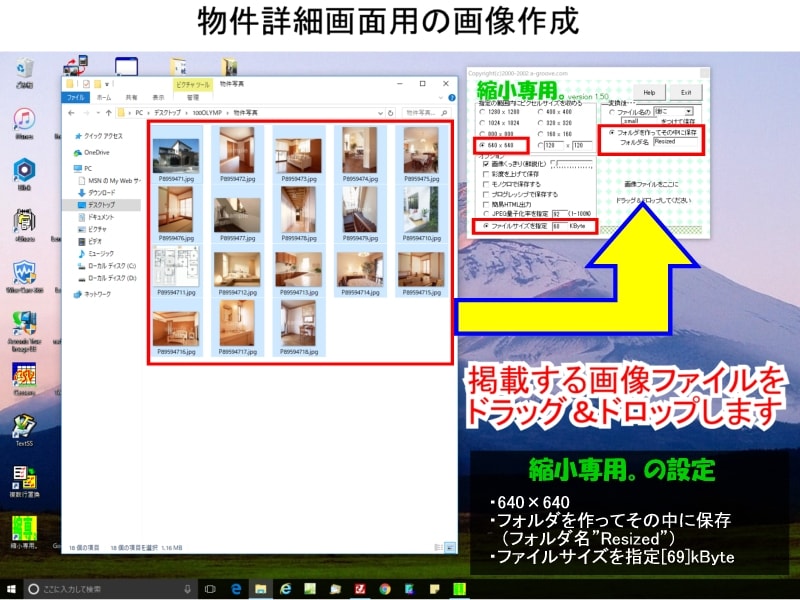Open the ホーム ribbon tab
Viewport: 800px width, 600px height.
(104, 97)
